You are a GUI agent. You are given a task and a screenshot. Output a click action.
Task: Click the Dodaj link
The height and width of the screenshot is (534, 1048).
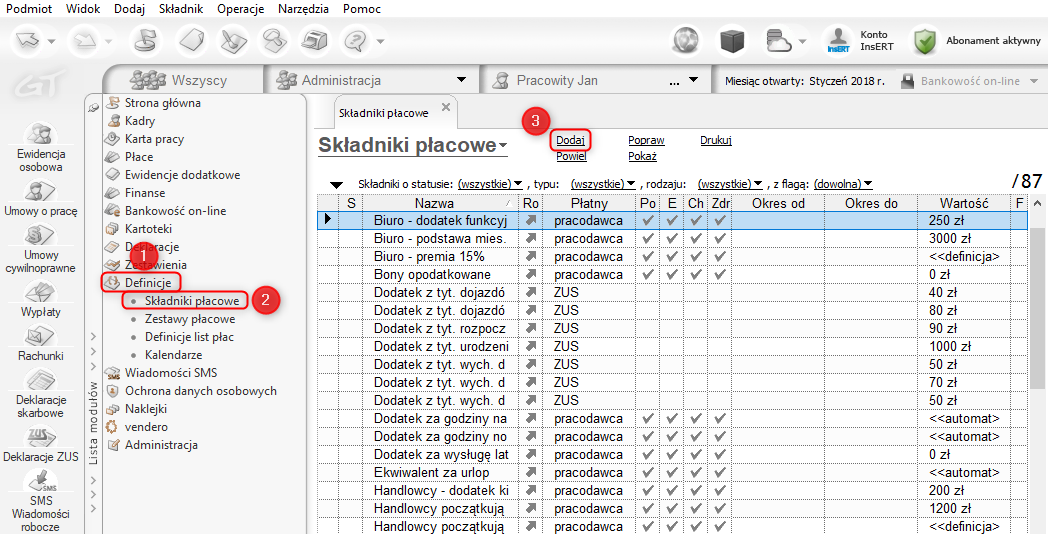coord(570,141)
